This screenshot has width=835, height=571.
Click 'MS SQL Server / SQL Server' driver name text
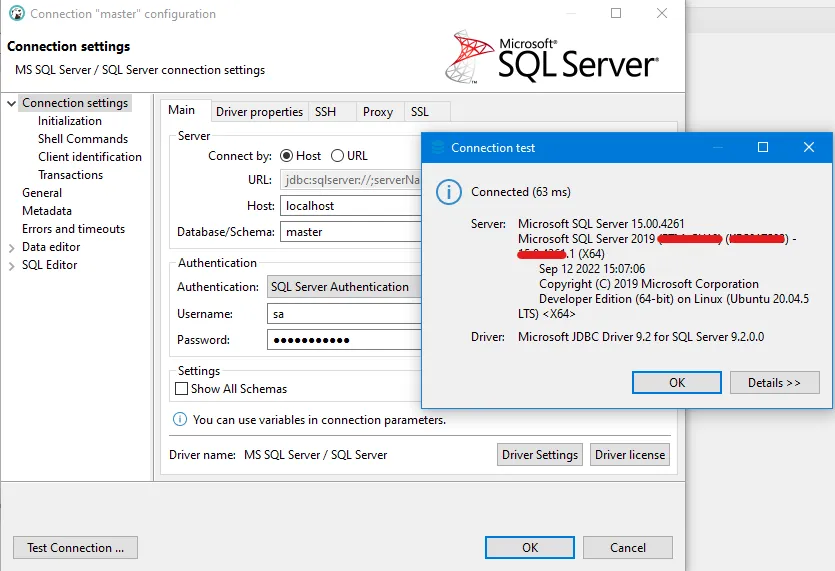click(316, 455)
